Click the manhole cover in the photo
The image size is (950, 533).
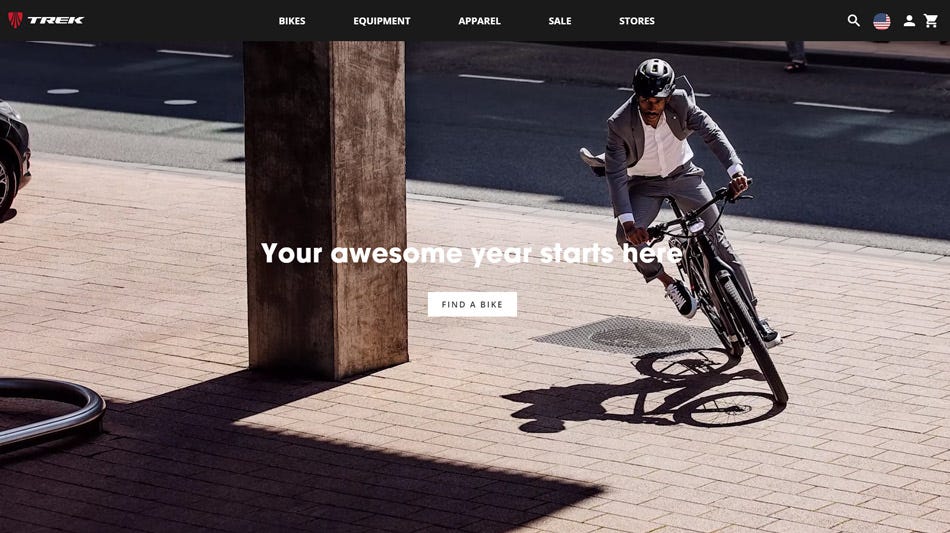(630, 335)
